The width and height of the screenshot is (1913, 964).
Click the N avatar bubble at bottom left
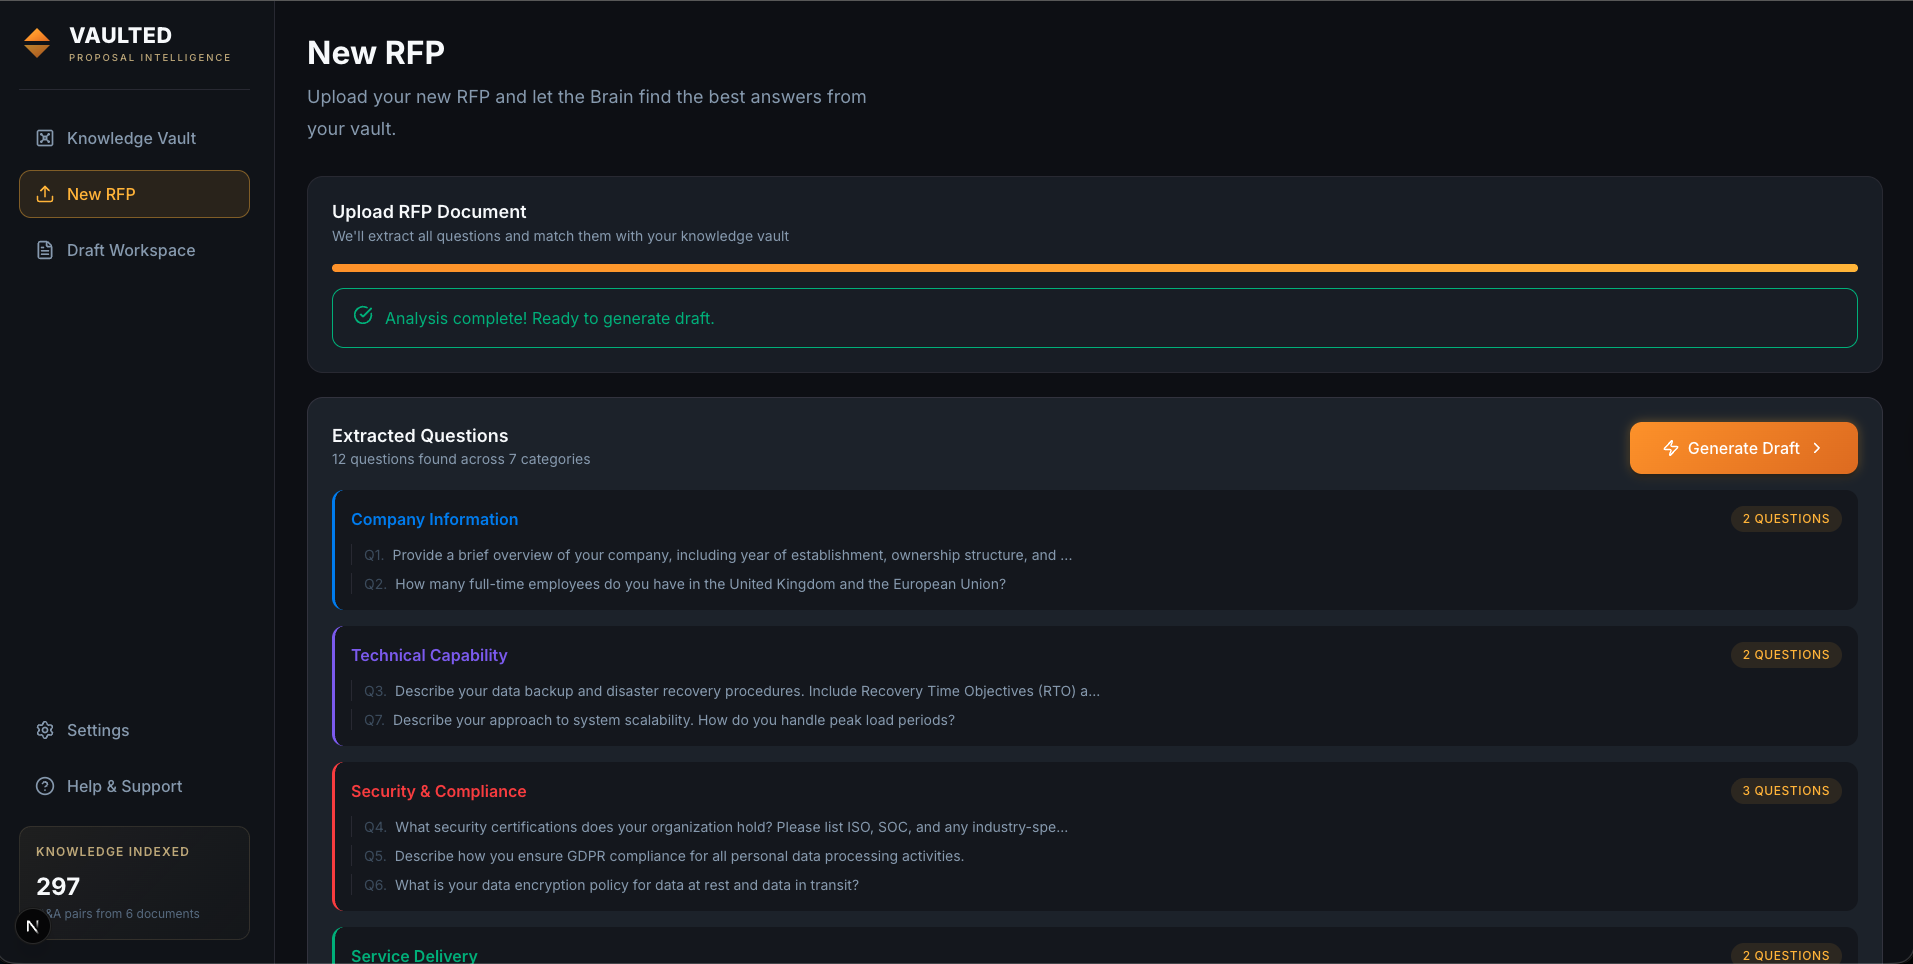(32, 925)
